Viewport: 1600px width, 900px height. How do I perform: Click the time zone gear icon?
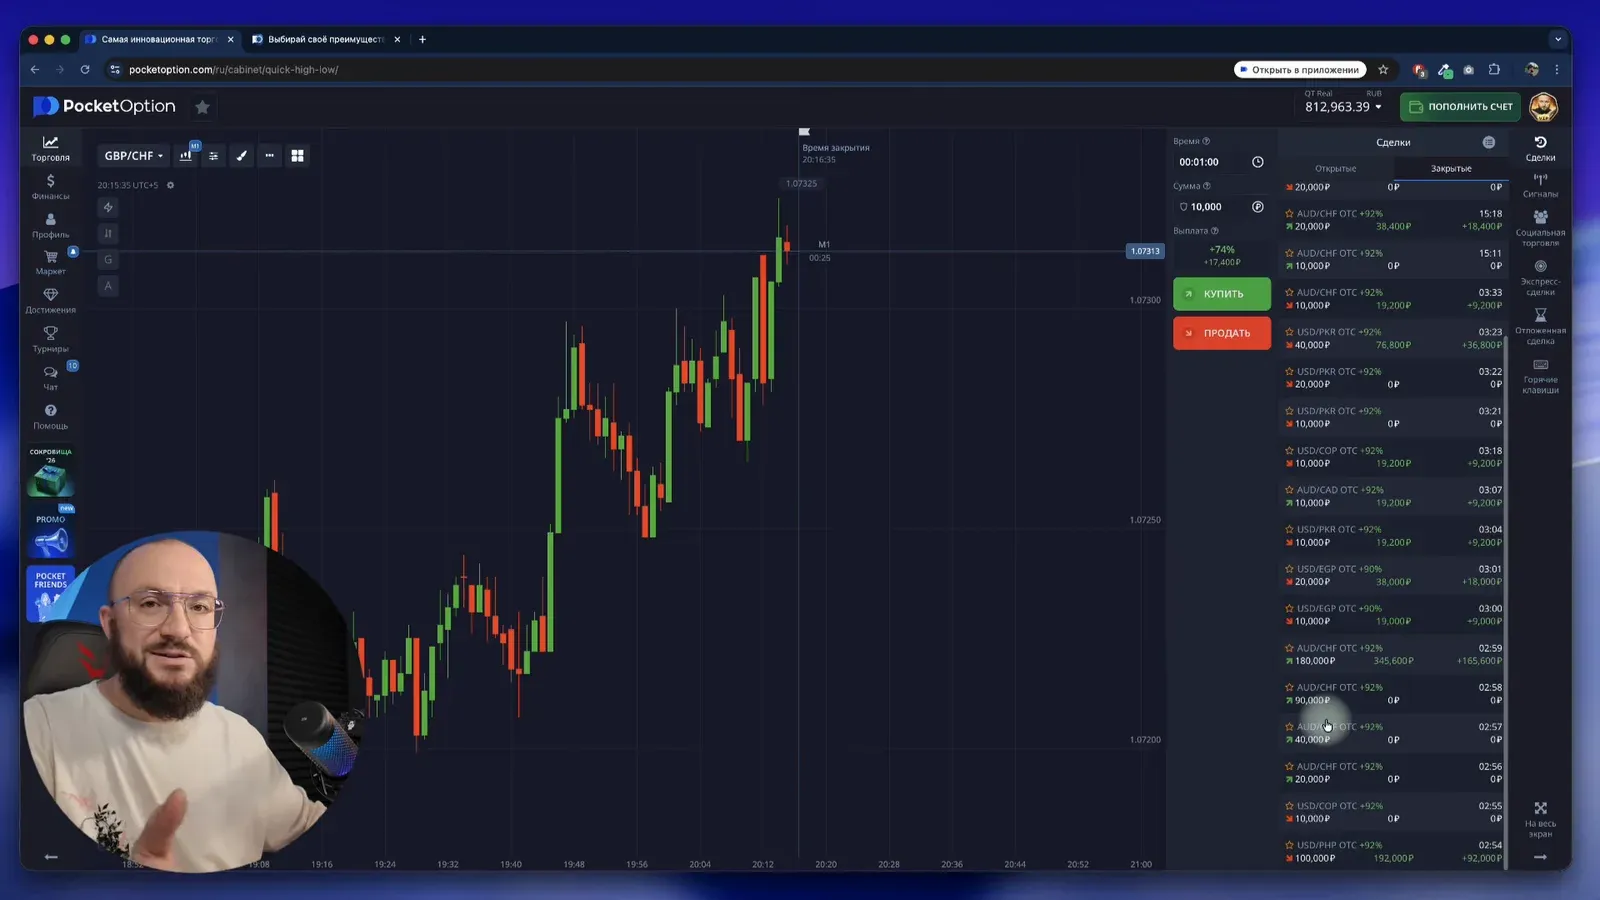coord(170,185)
